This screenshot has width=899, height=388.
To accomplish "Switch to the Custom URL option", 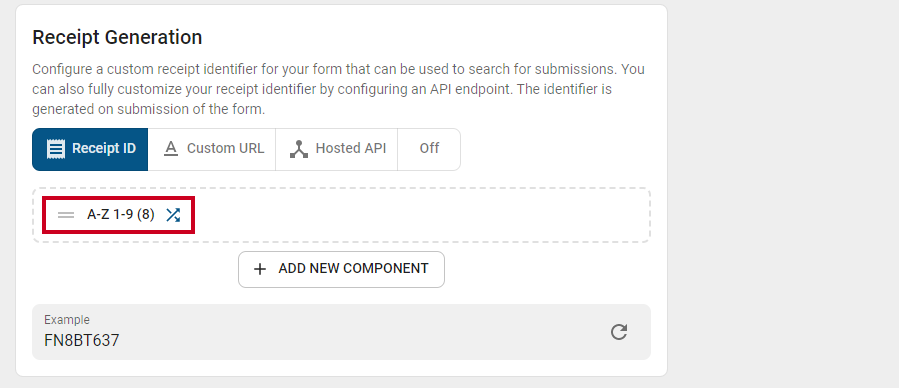I will (x=212, y=149).
